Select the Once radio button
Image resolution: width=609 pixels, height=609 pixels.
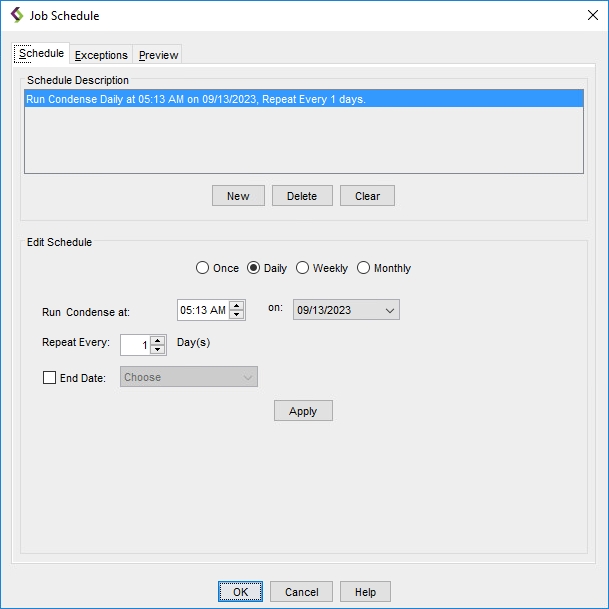pyautogui.click(x=202, y=268)
